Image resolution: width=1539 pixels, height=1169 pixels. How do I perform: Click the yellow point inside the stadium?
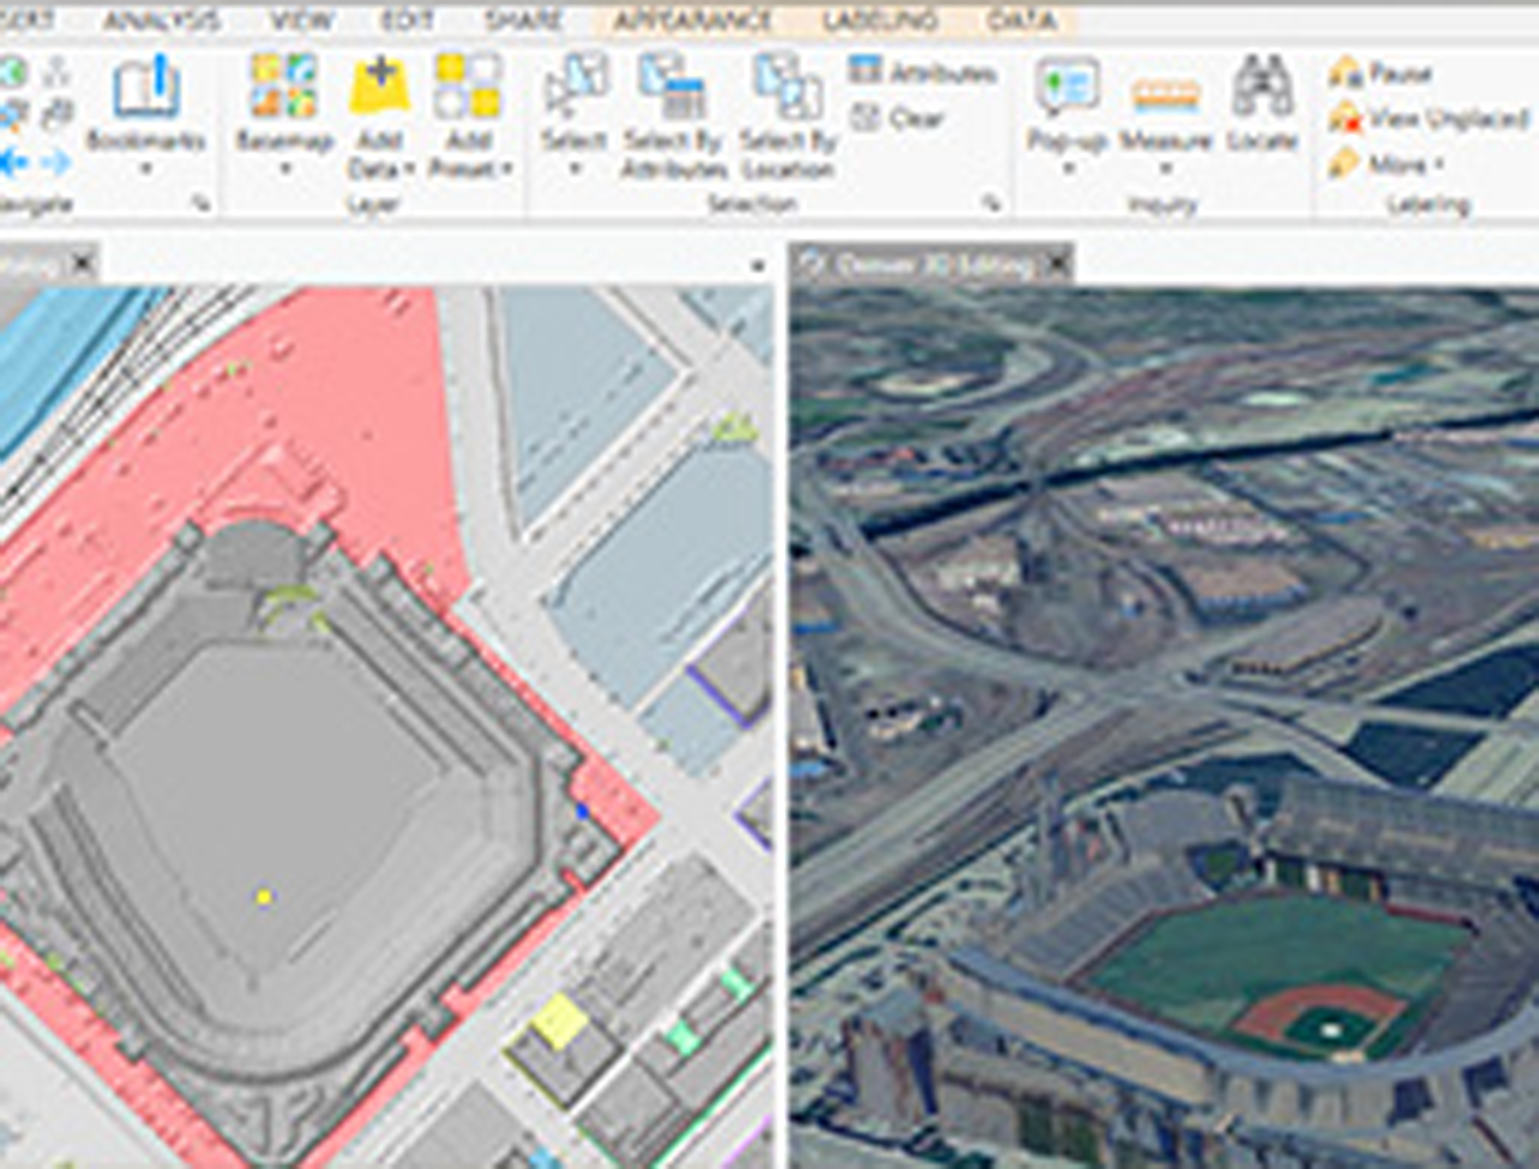tap(264, 897)
